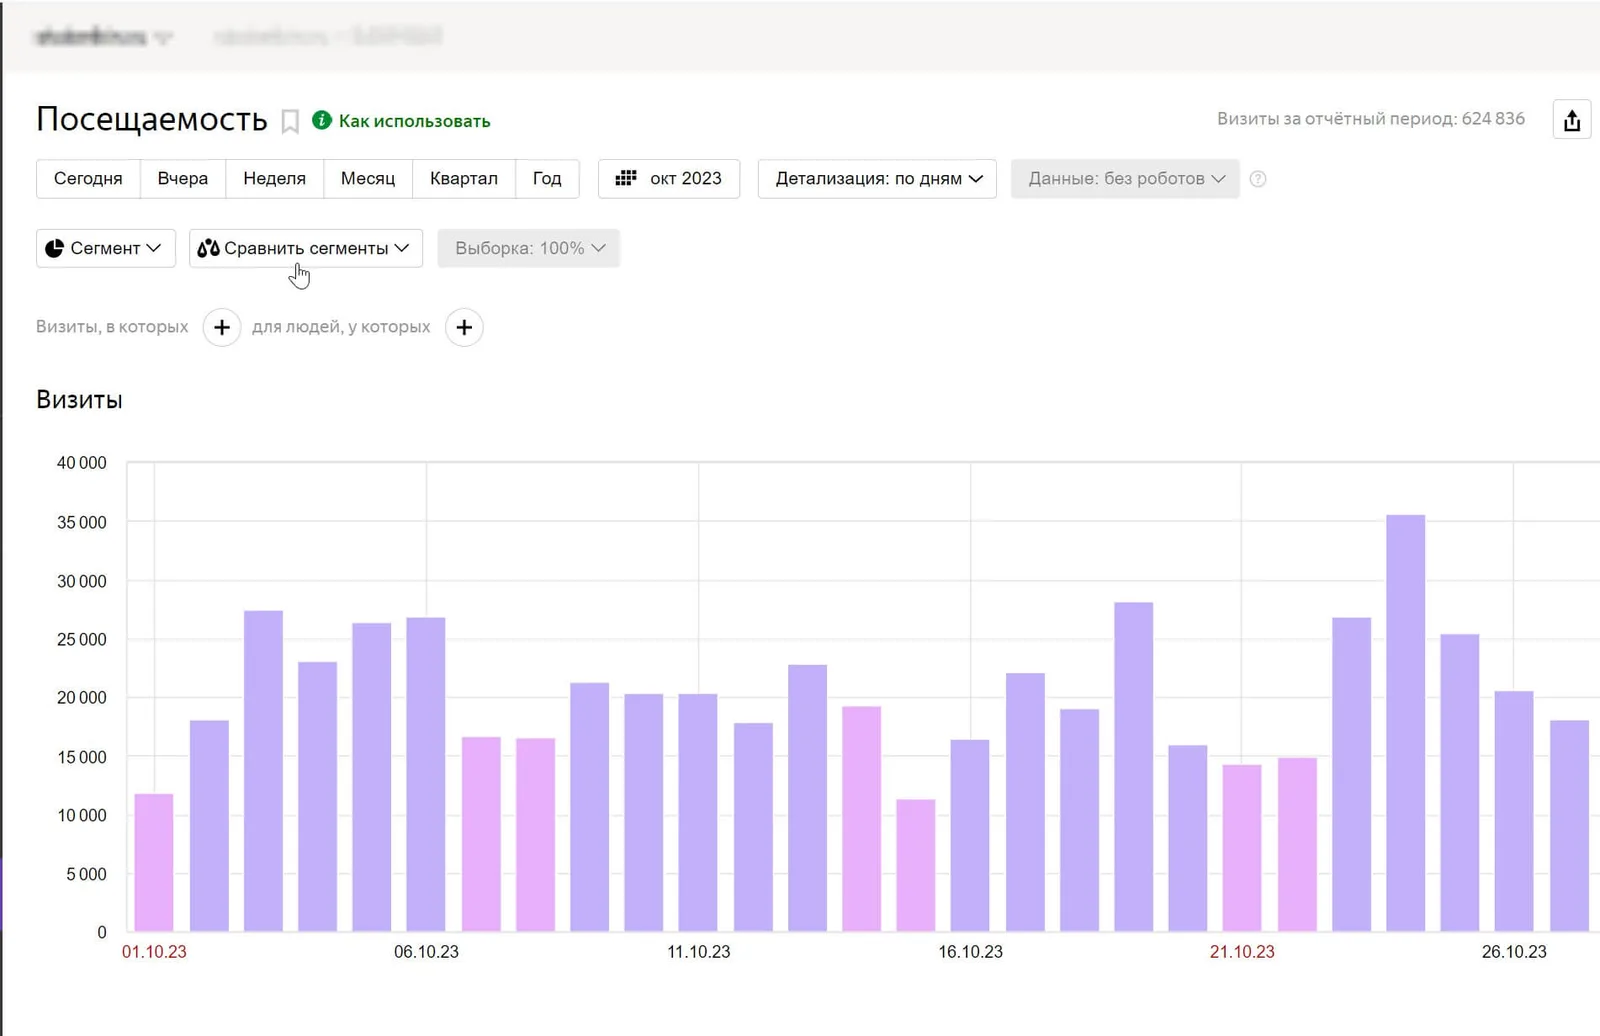
Task: Select the Сегодня period tab
Action: pyautogui.click(x=88, y=179)
